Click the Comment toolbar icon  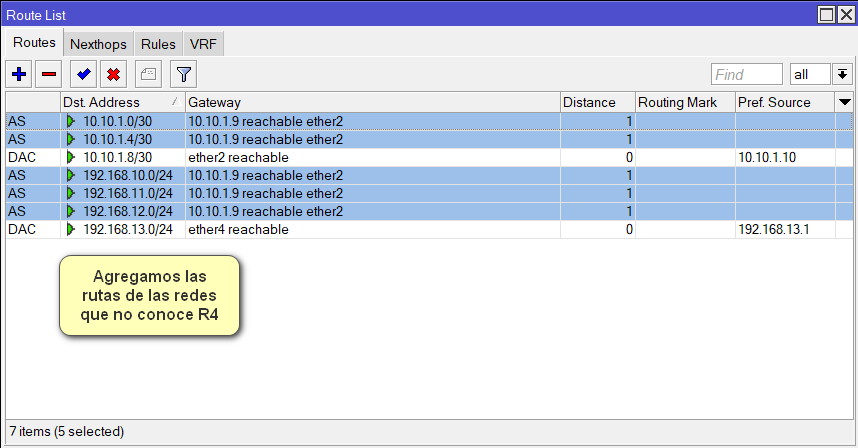coord(147,74)
